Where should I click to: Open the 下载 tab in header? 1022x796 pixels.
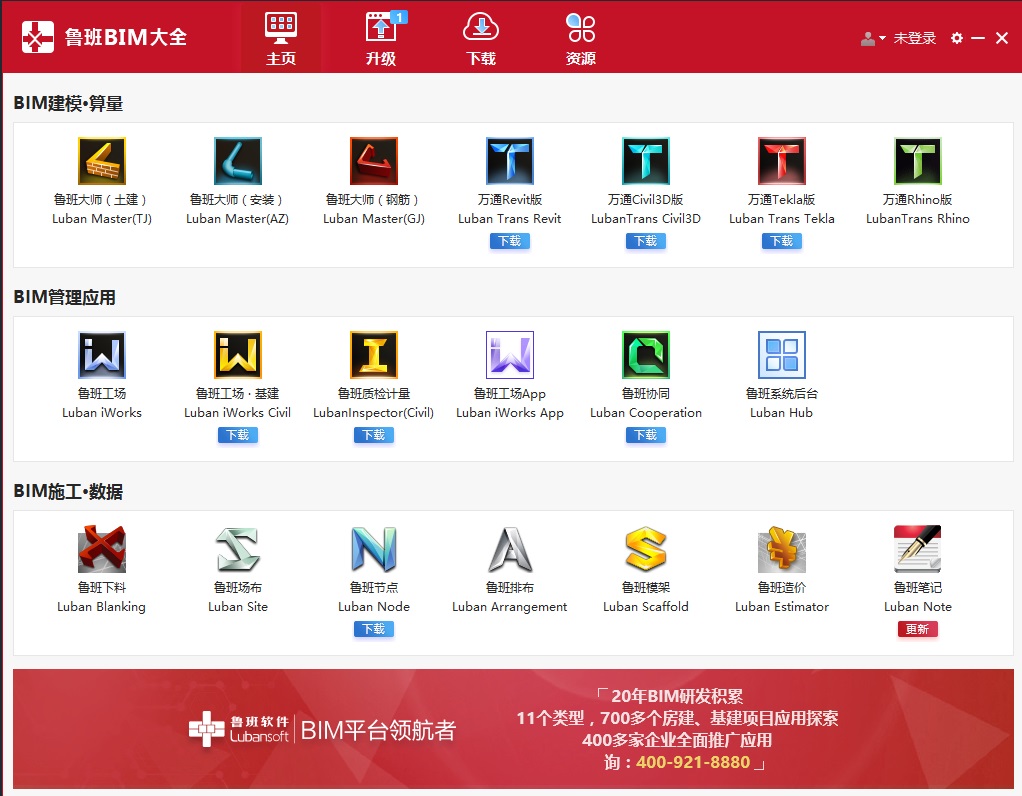click(x=481, y=38)
